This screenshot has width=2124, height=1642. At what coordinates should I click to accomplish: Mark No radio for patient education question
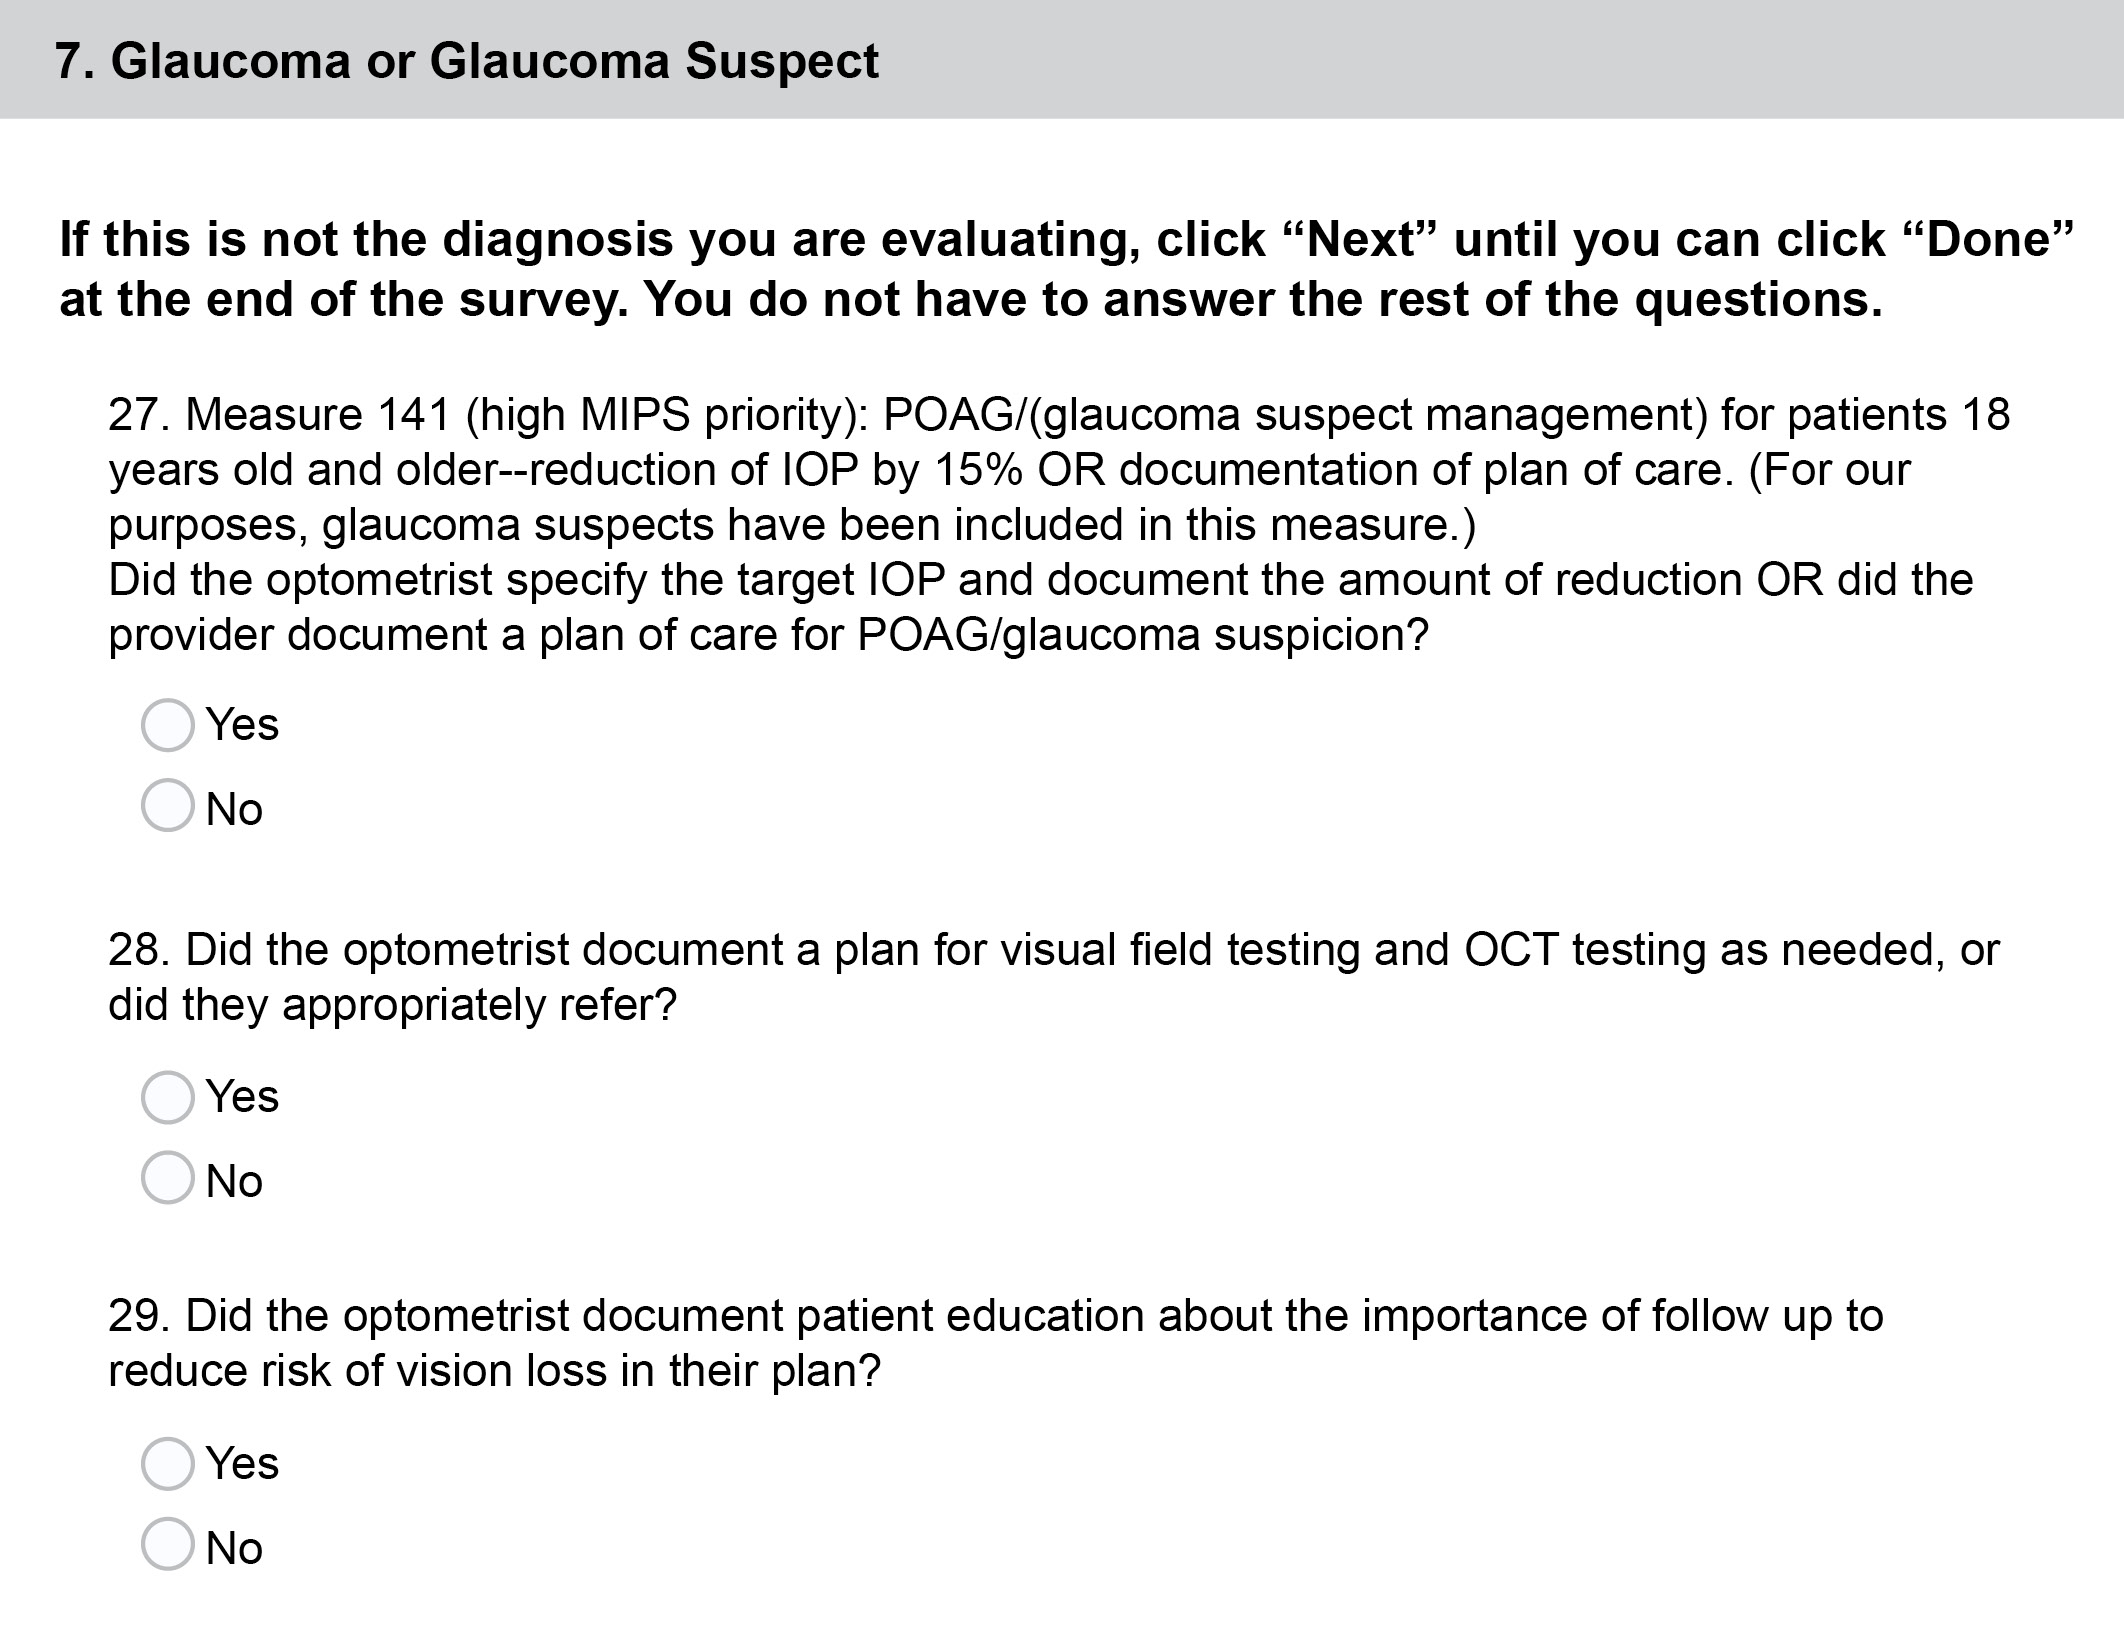click(x=167, y=1545)
